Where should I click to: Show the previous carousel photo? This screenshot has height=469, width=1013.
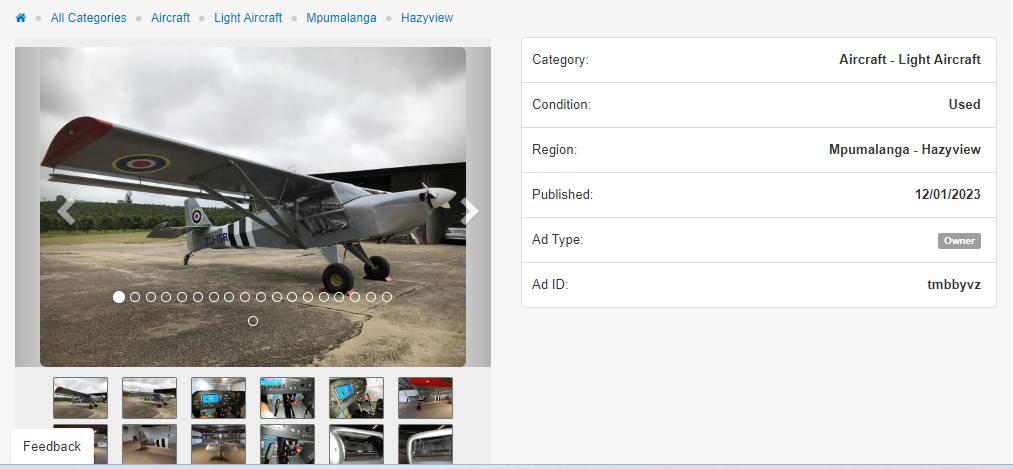pyautogui.click(x=66, y=211)
